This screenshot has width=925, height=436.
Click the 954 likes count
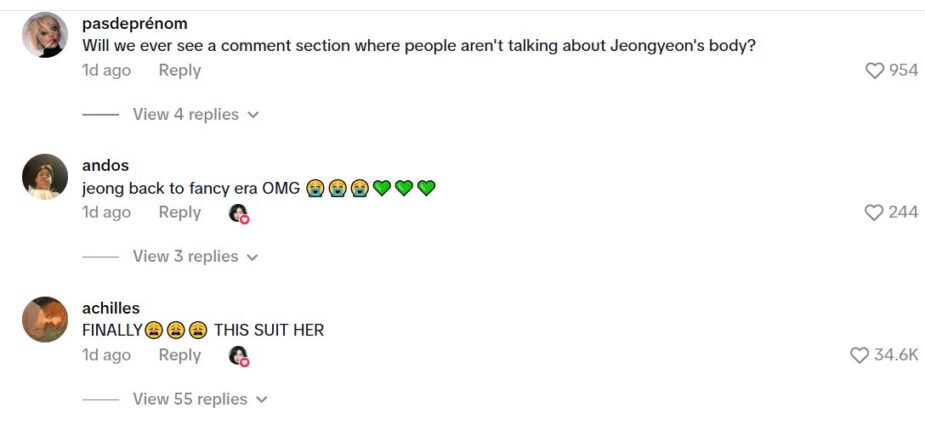click(903, 71)
